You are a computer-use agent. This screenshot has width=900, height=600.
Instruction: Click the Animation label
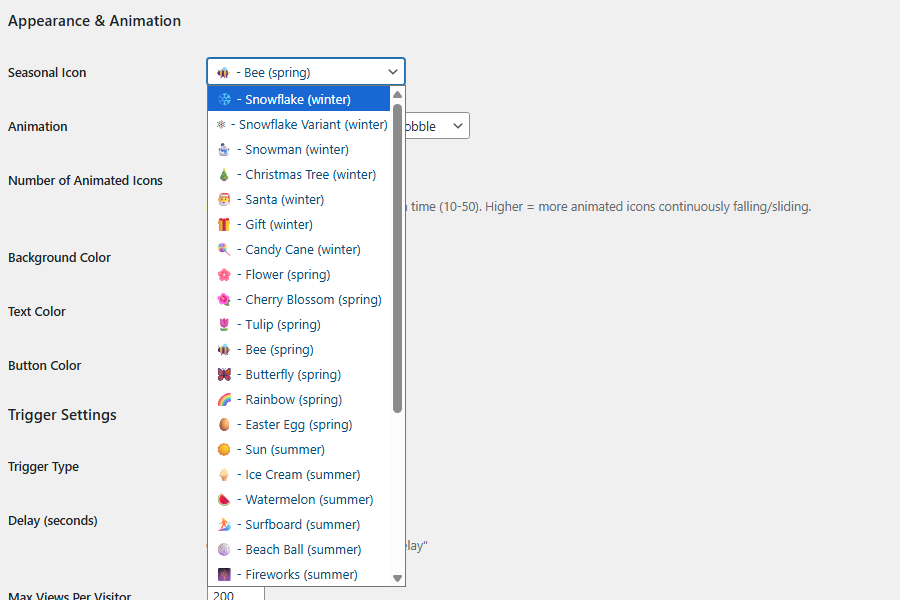click(38, 126)
